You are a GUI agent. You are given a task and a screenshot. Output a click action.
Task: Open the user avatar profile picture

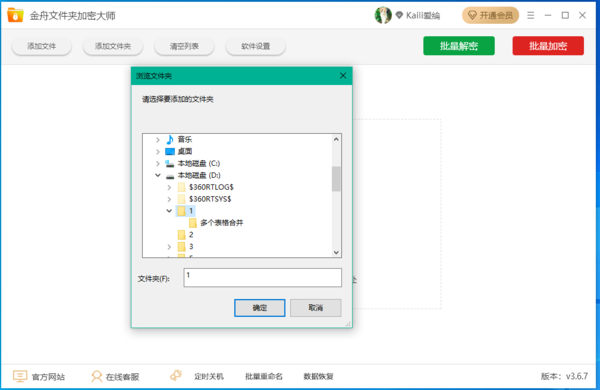383,15
